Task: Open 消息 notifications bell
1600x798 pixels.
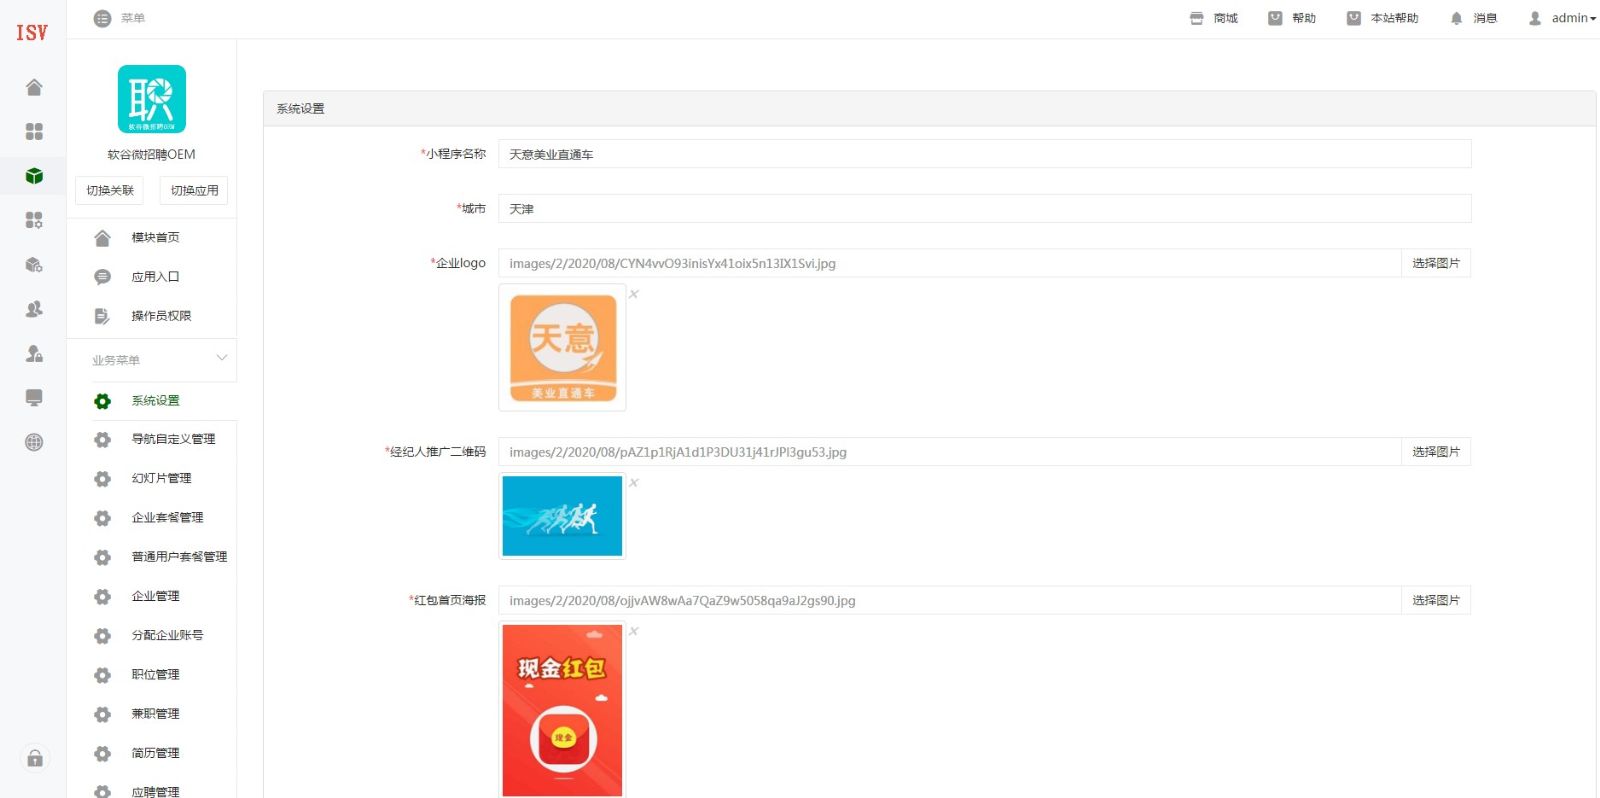Action: click(1473, 18)
